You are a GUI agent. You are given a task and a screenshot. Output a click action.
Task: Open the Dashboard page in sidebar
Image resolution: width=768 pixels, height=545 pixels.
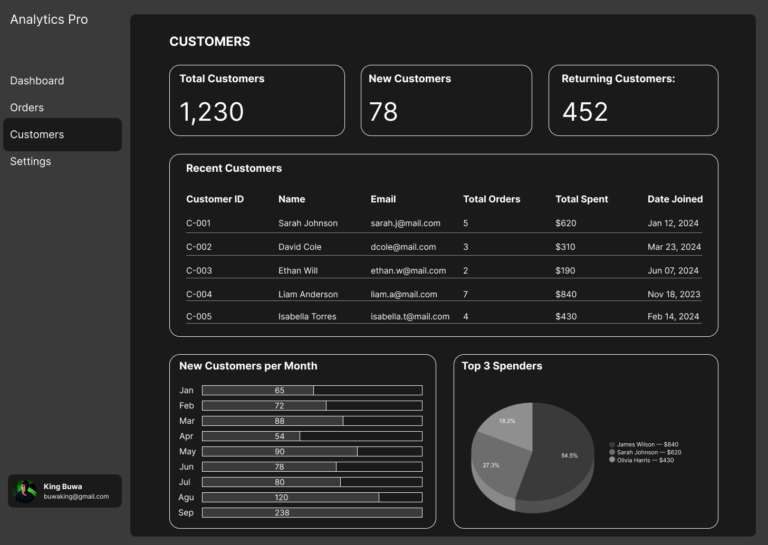[37, 81]
